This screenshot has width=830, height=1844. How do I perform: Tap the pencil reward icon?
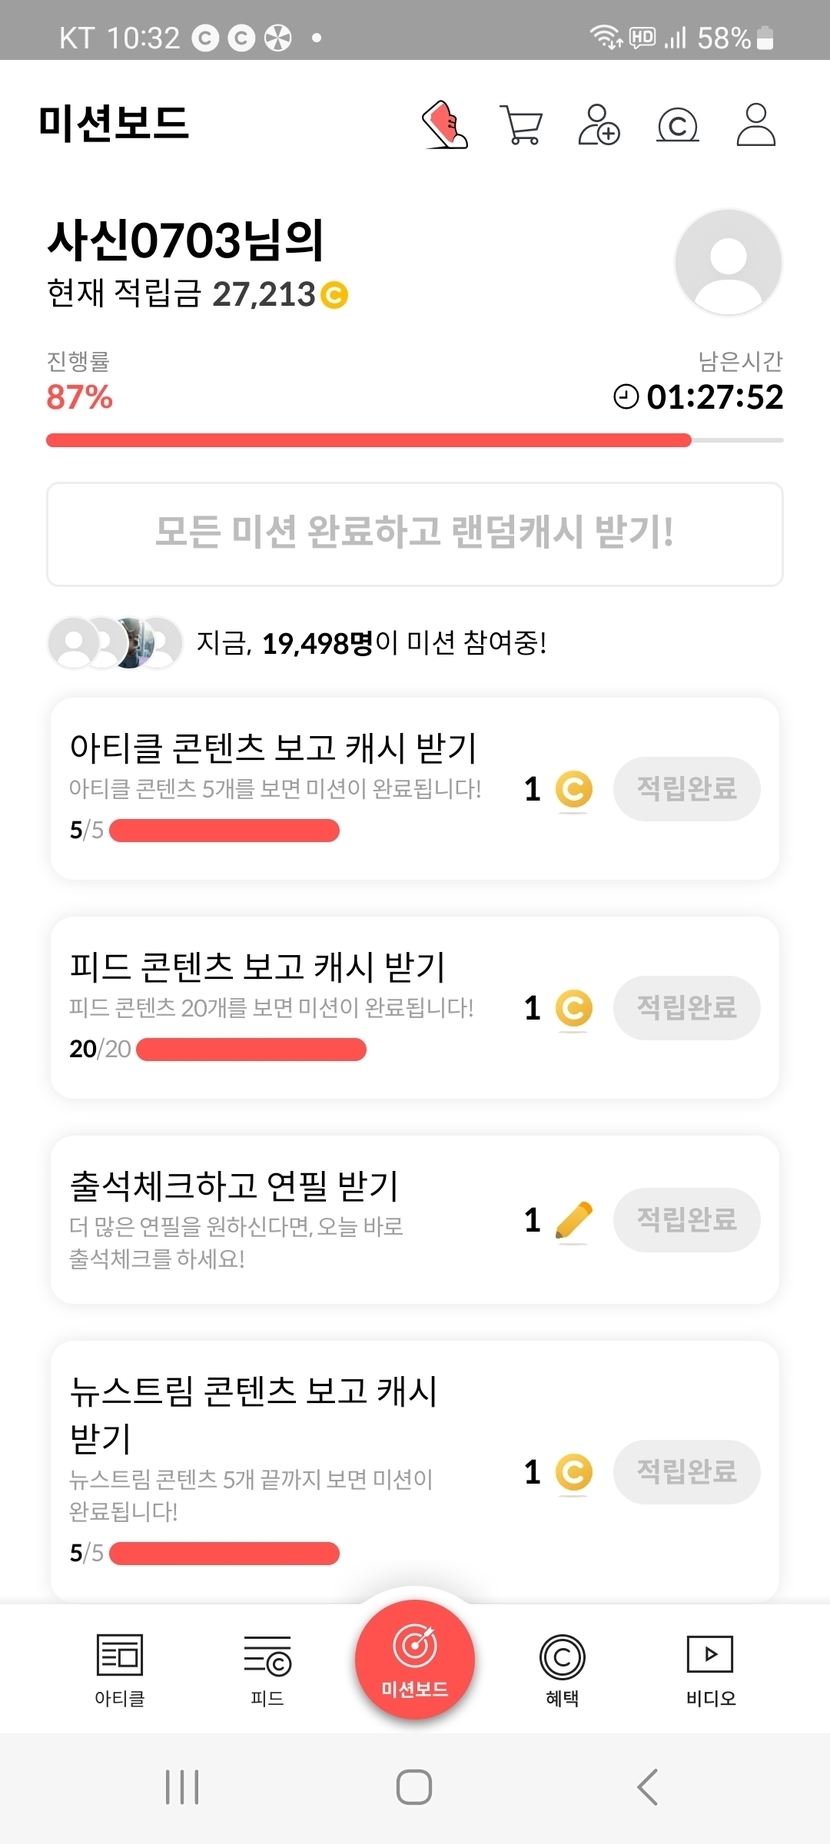pyautogui.click(x=573, y=1221)
